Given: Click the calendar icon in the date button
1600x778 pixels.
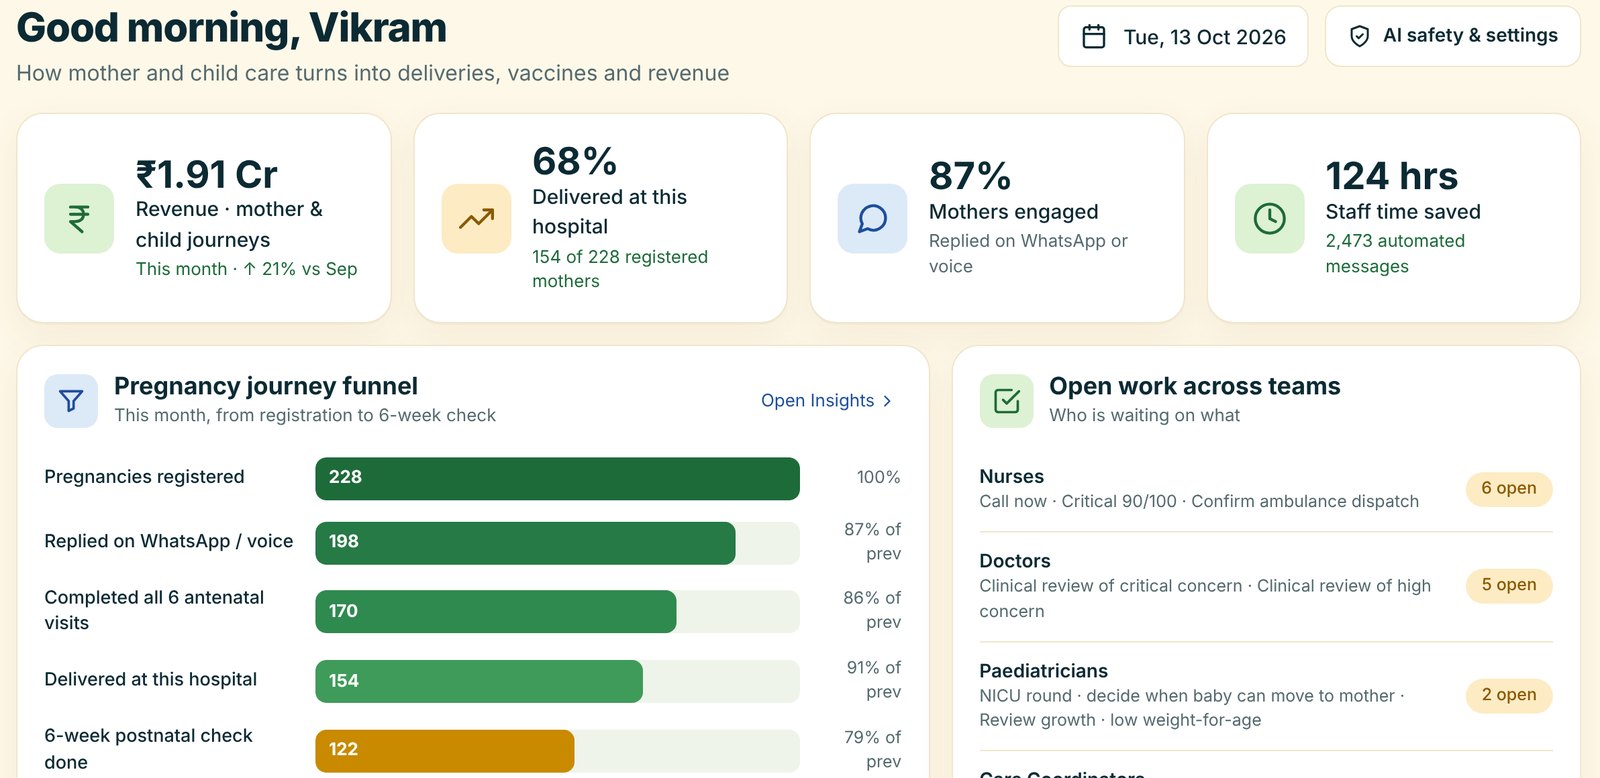Looking at the screenshot, I should 1094,37.
